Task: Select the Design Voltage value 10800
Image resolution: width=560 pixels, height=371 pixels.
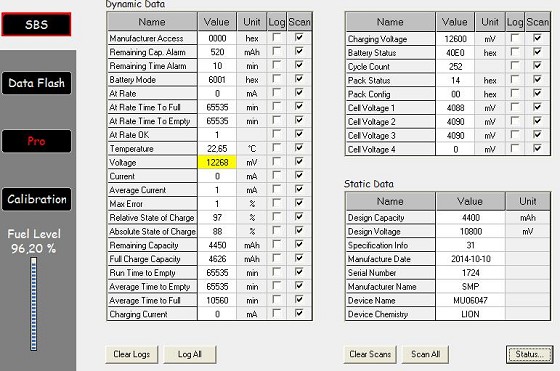Action: click(471, 231)
